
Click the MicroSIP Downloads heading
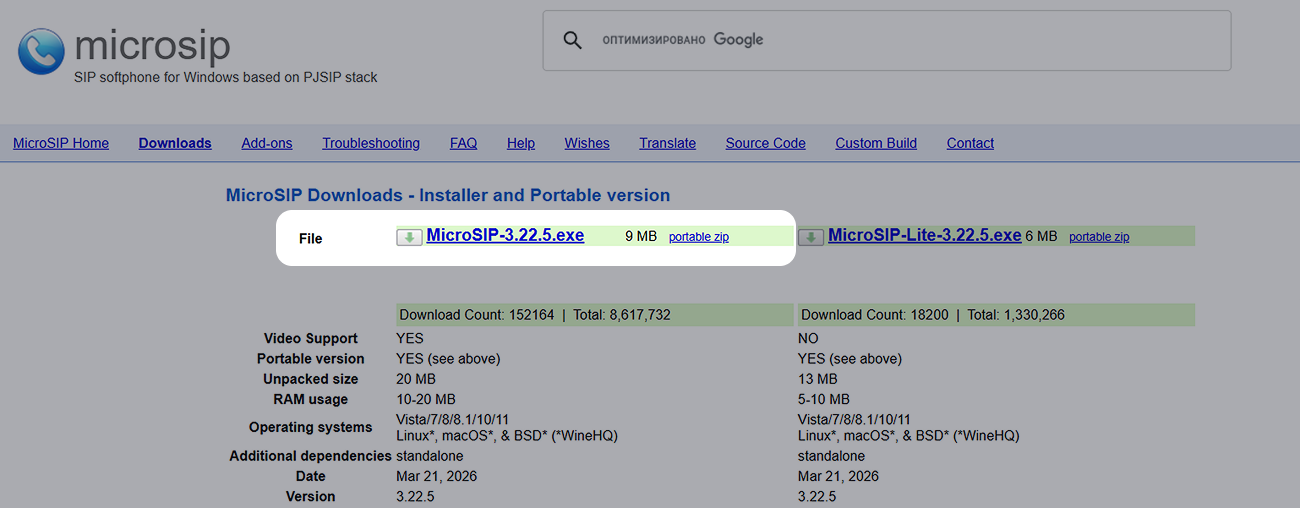(448, 195)
